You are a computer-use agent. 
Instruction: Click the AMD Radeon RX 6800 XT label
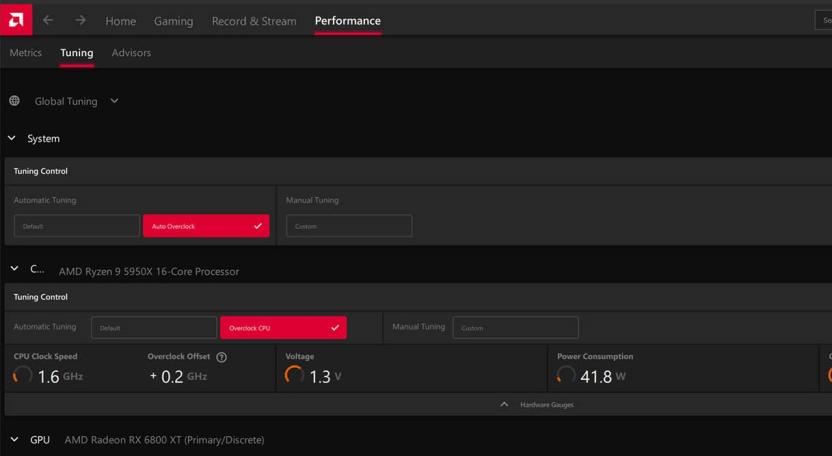point(164,440)
